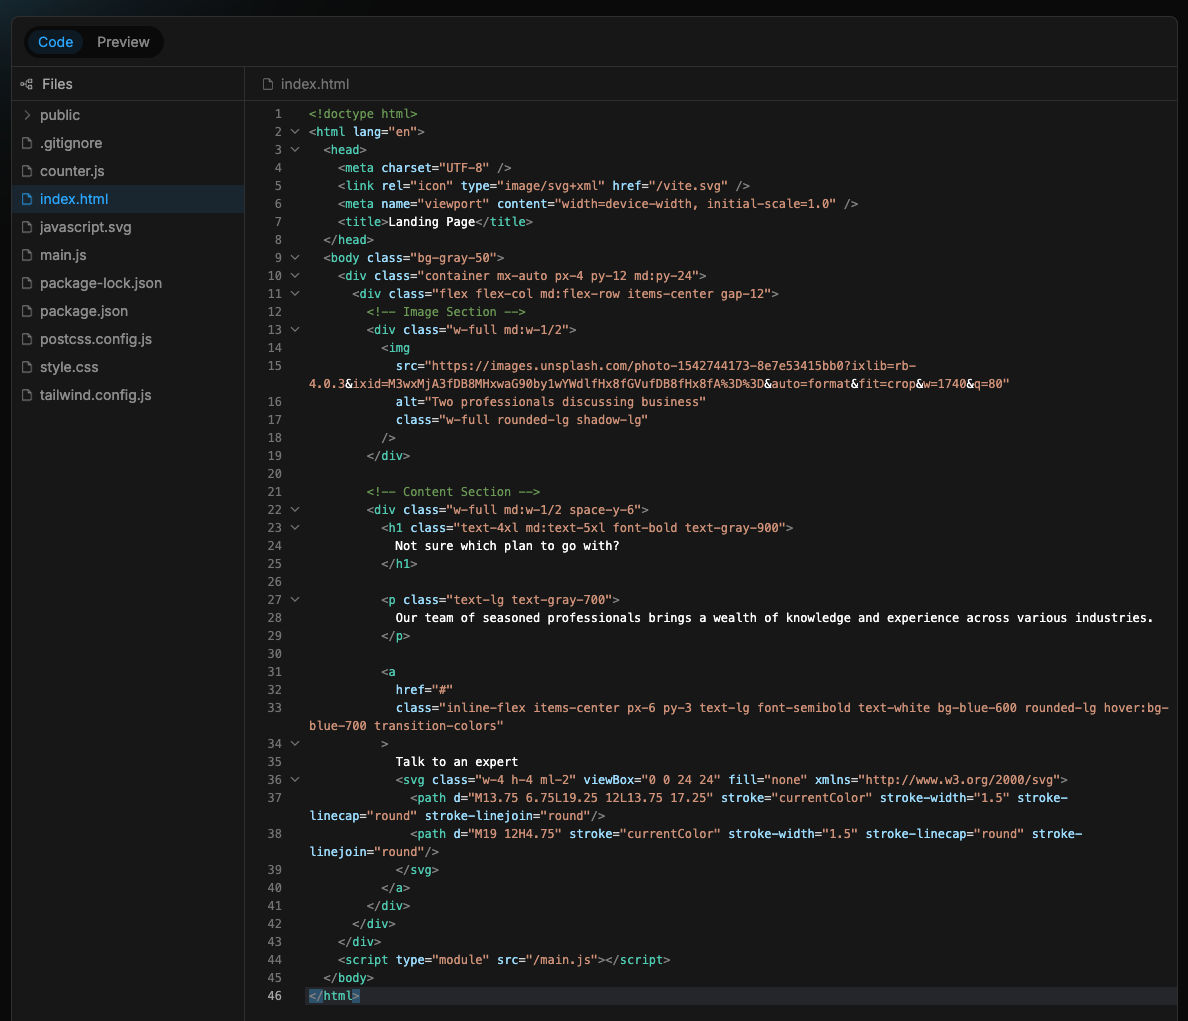1188x1021 pixels.
Task: Collapse the body element fold on line 9
Action: click(294, 257)
